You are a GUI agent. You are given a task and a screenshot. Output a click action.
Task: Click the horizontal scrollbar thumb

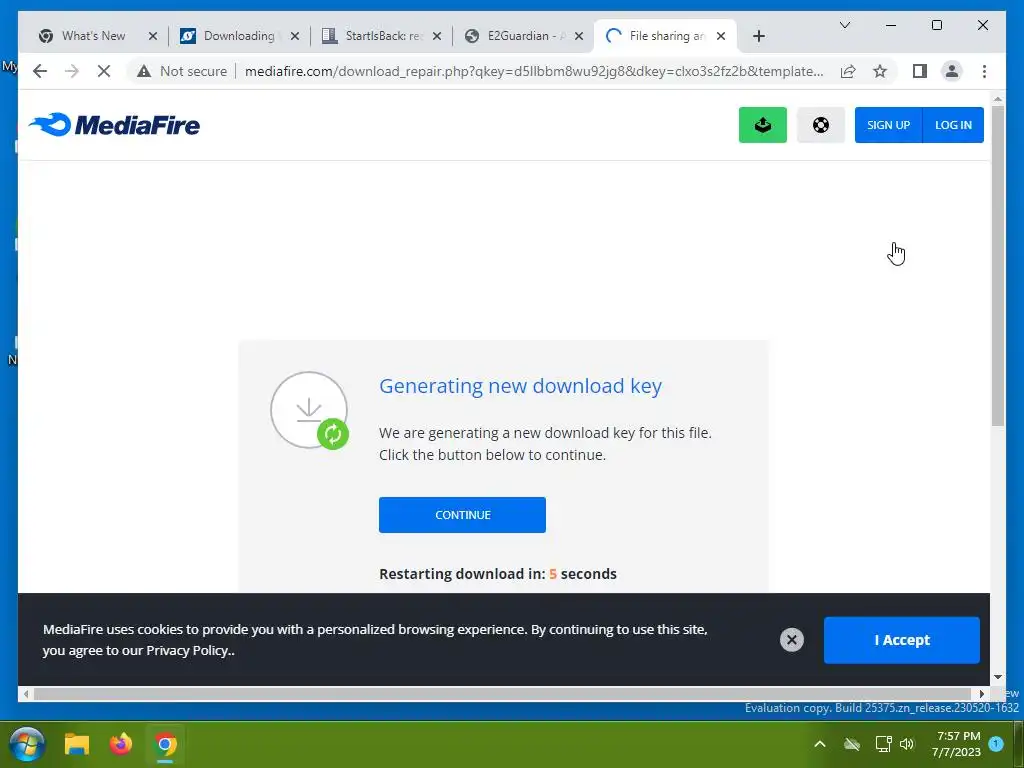point(502,694)
